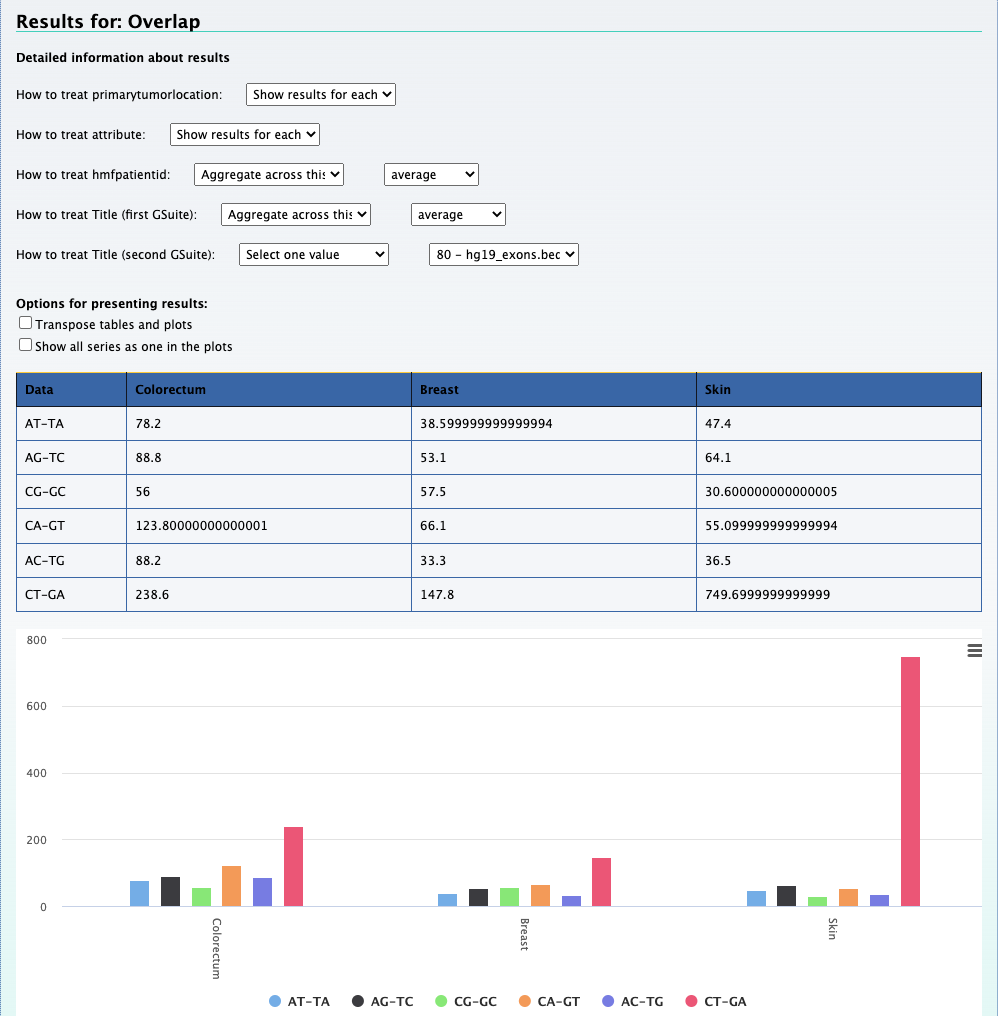
Task: Click the Breast CT-GA red bar
Action: click(x=601, y=882)
